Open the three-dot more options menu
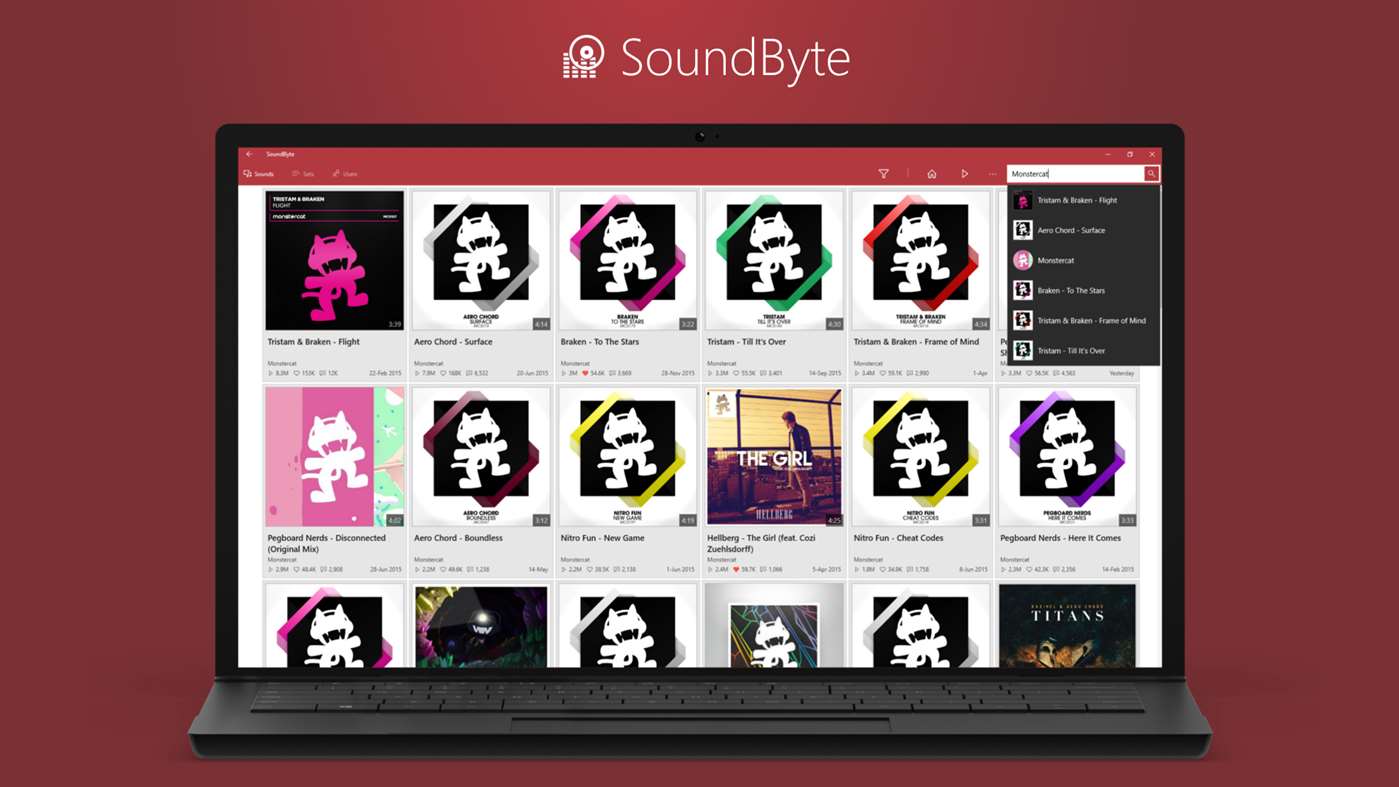This screenshot has height=787, width=1399. (993, 174)
